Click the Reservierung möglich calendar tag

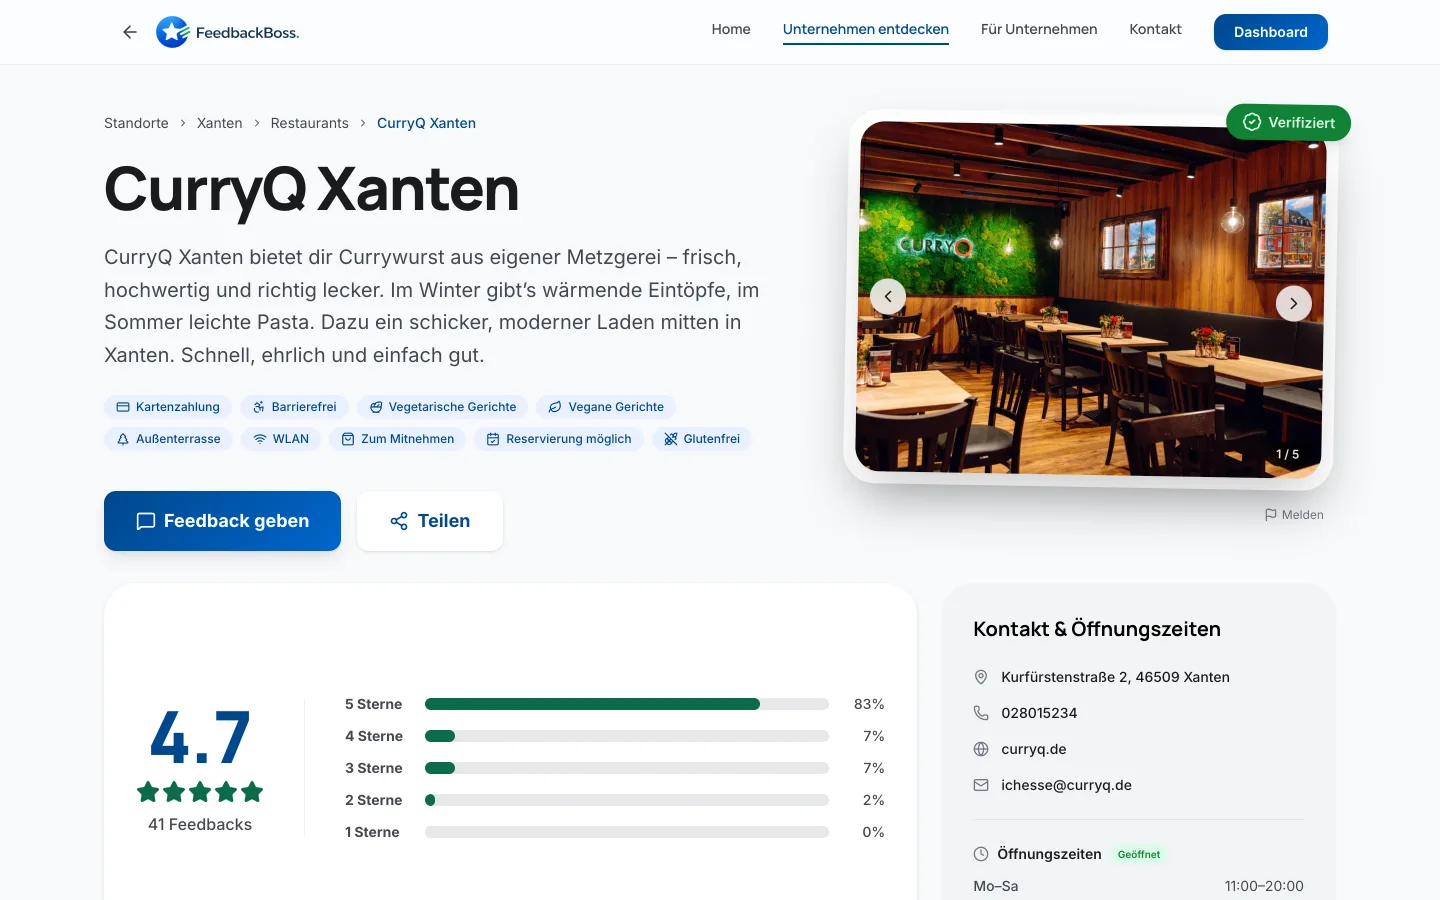(559, 439)
